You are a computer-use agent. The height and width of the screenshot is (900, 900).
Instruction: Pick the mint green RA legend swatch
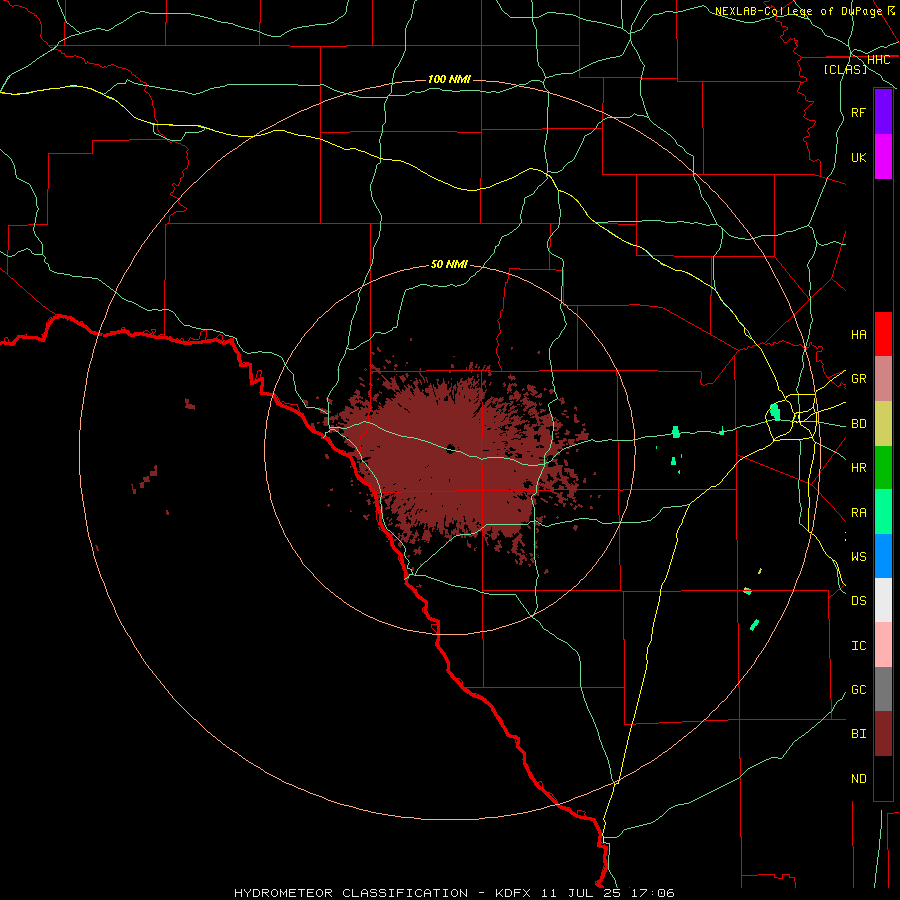tap(883, 512)
